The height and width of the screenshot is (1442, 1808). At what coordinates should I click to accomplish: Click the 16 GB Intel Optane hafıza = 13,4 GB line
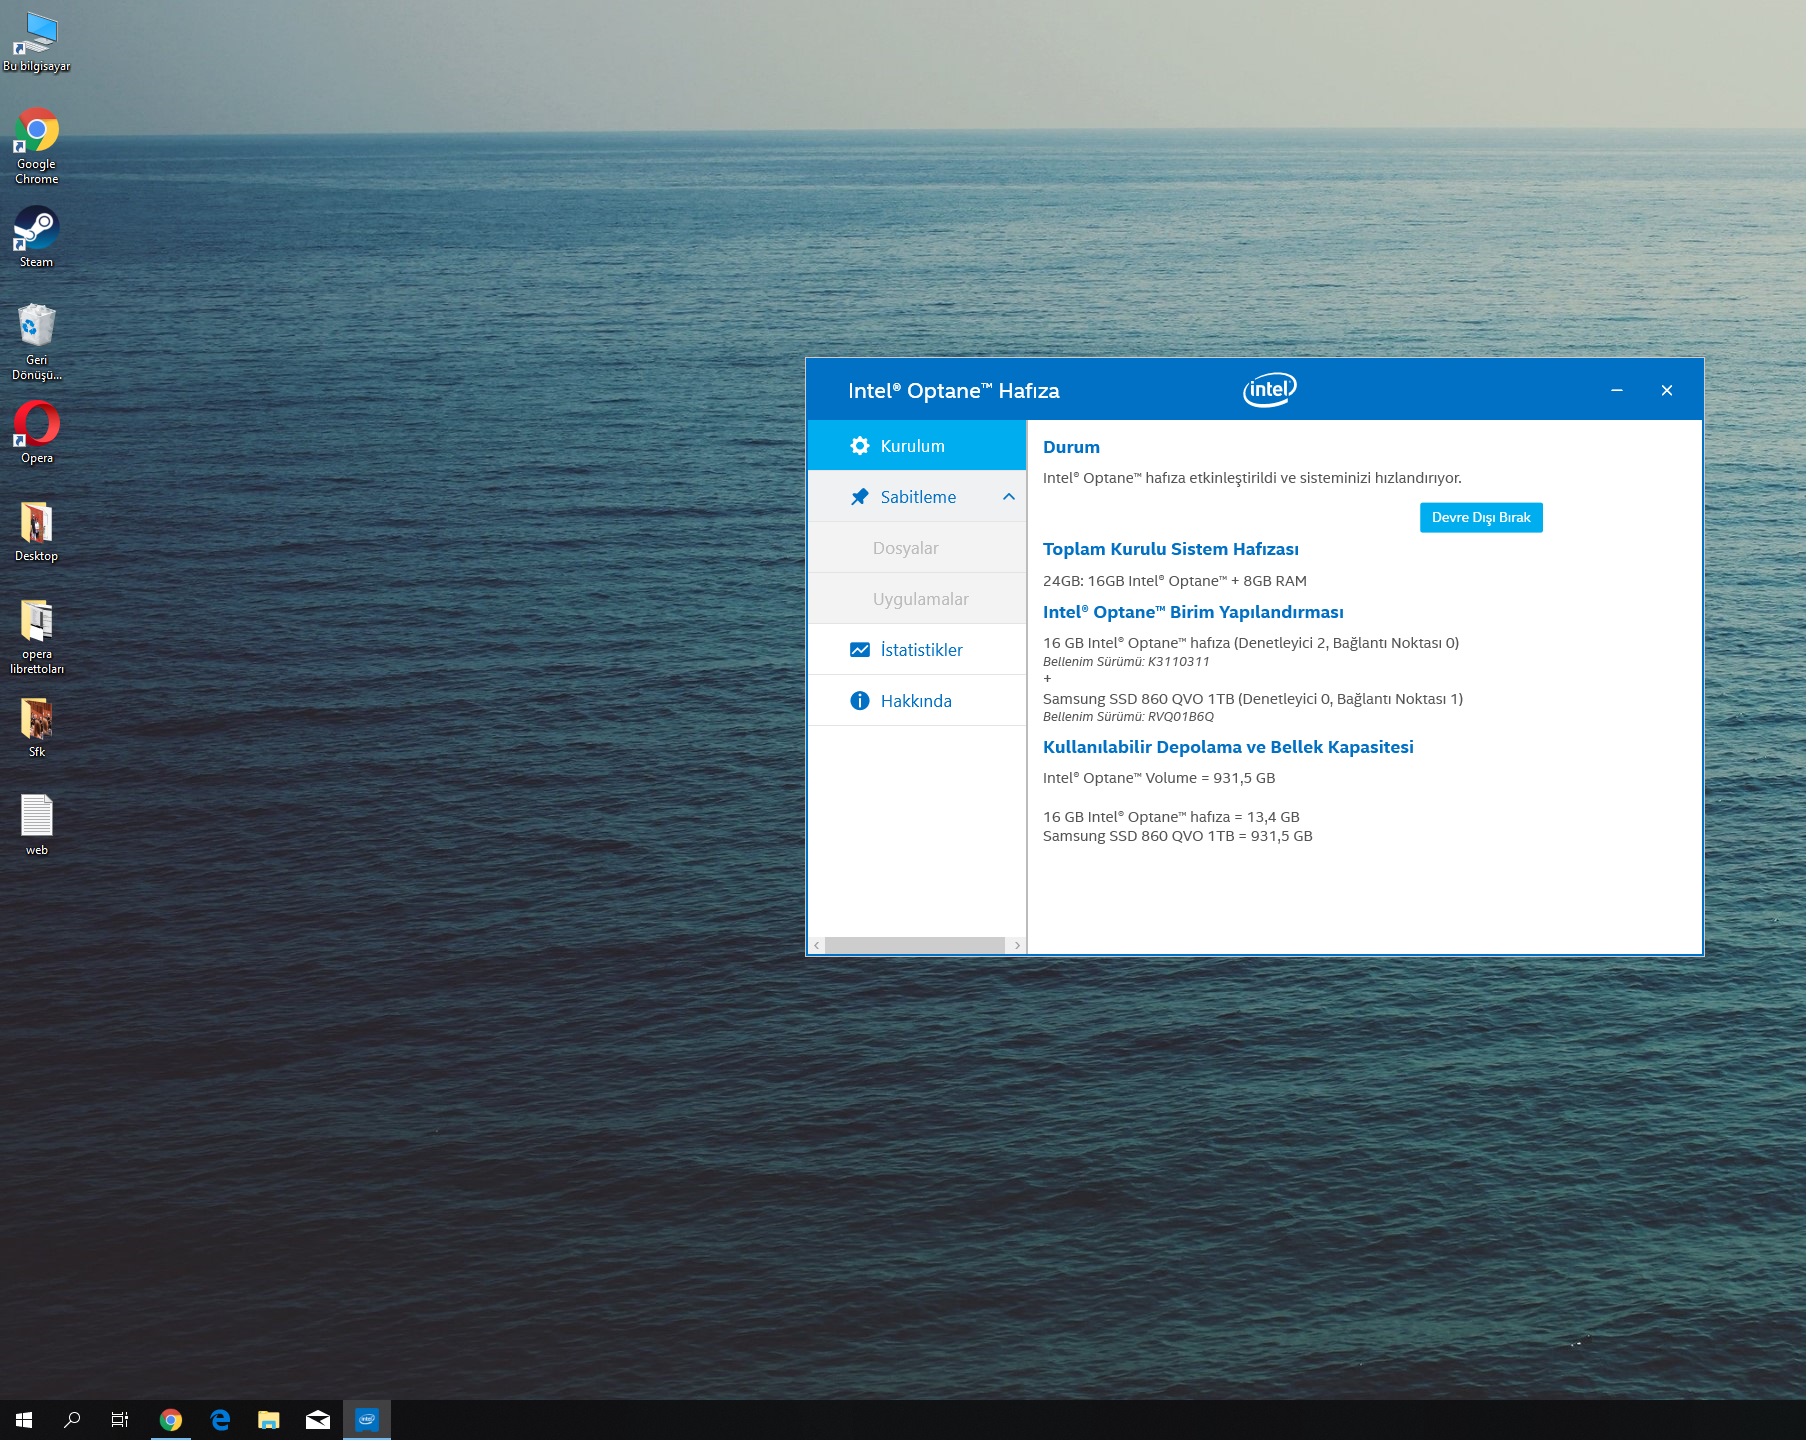point(1172,817)
